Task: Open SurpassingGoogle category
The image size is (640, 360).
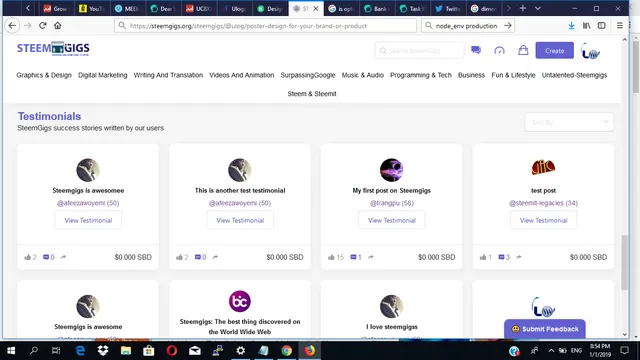Action: pyautogui.click(x=308, y=75)
